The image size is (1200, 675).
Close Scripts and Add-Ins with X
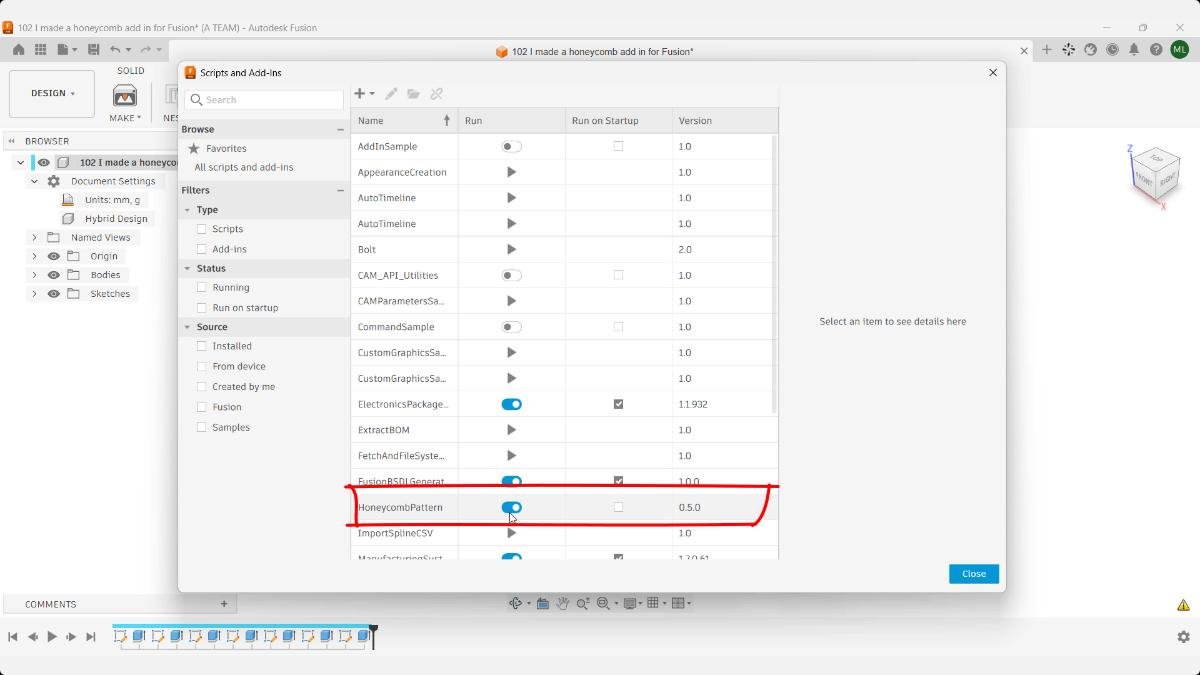993,72
